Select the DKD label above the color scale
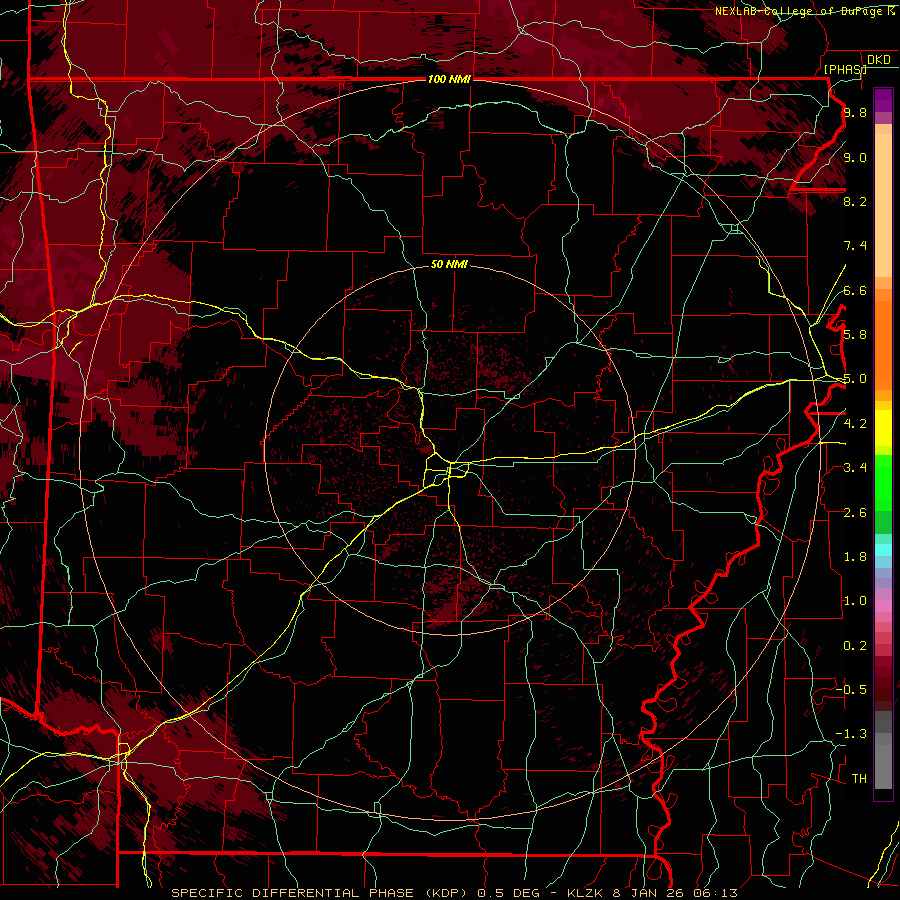 [879, 59]
